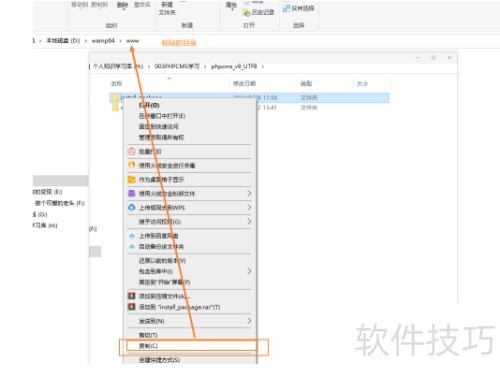Click www in the back window's address bar

click(132, 41)
